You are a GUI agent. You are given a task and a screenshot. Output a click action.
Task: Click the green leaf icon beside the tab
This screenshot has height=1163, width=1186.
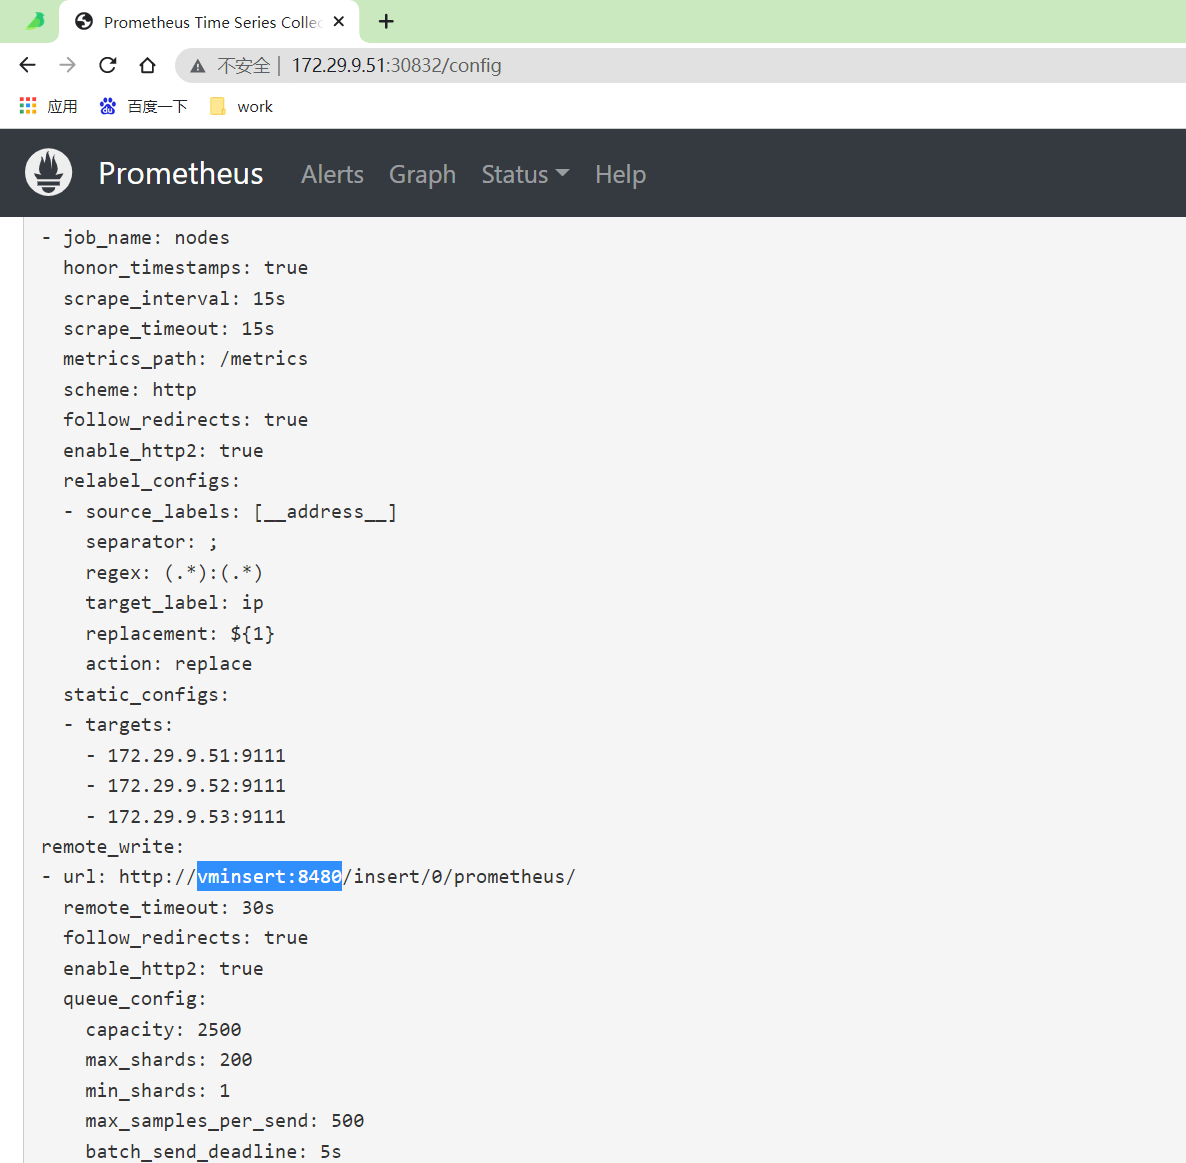tap(35, 21)
